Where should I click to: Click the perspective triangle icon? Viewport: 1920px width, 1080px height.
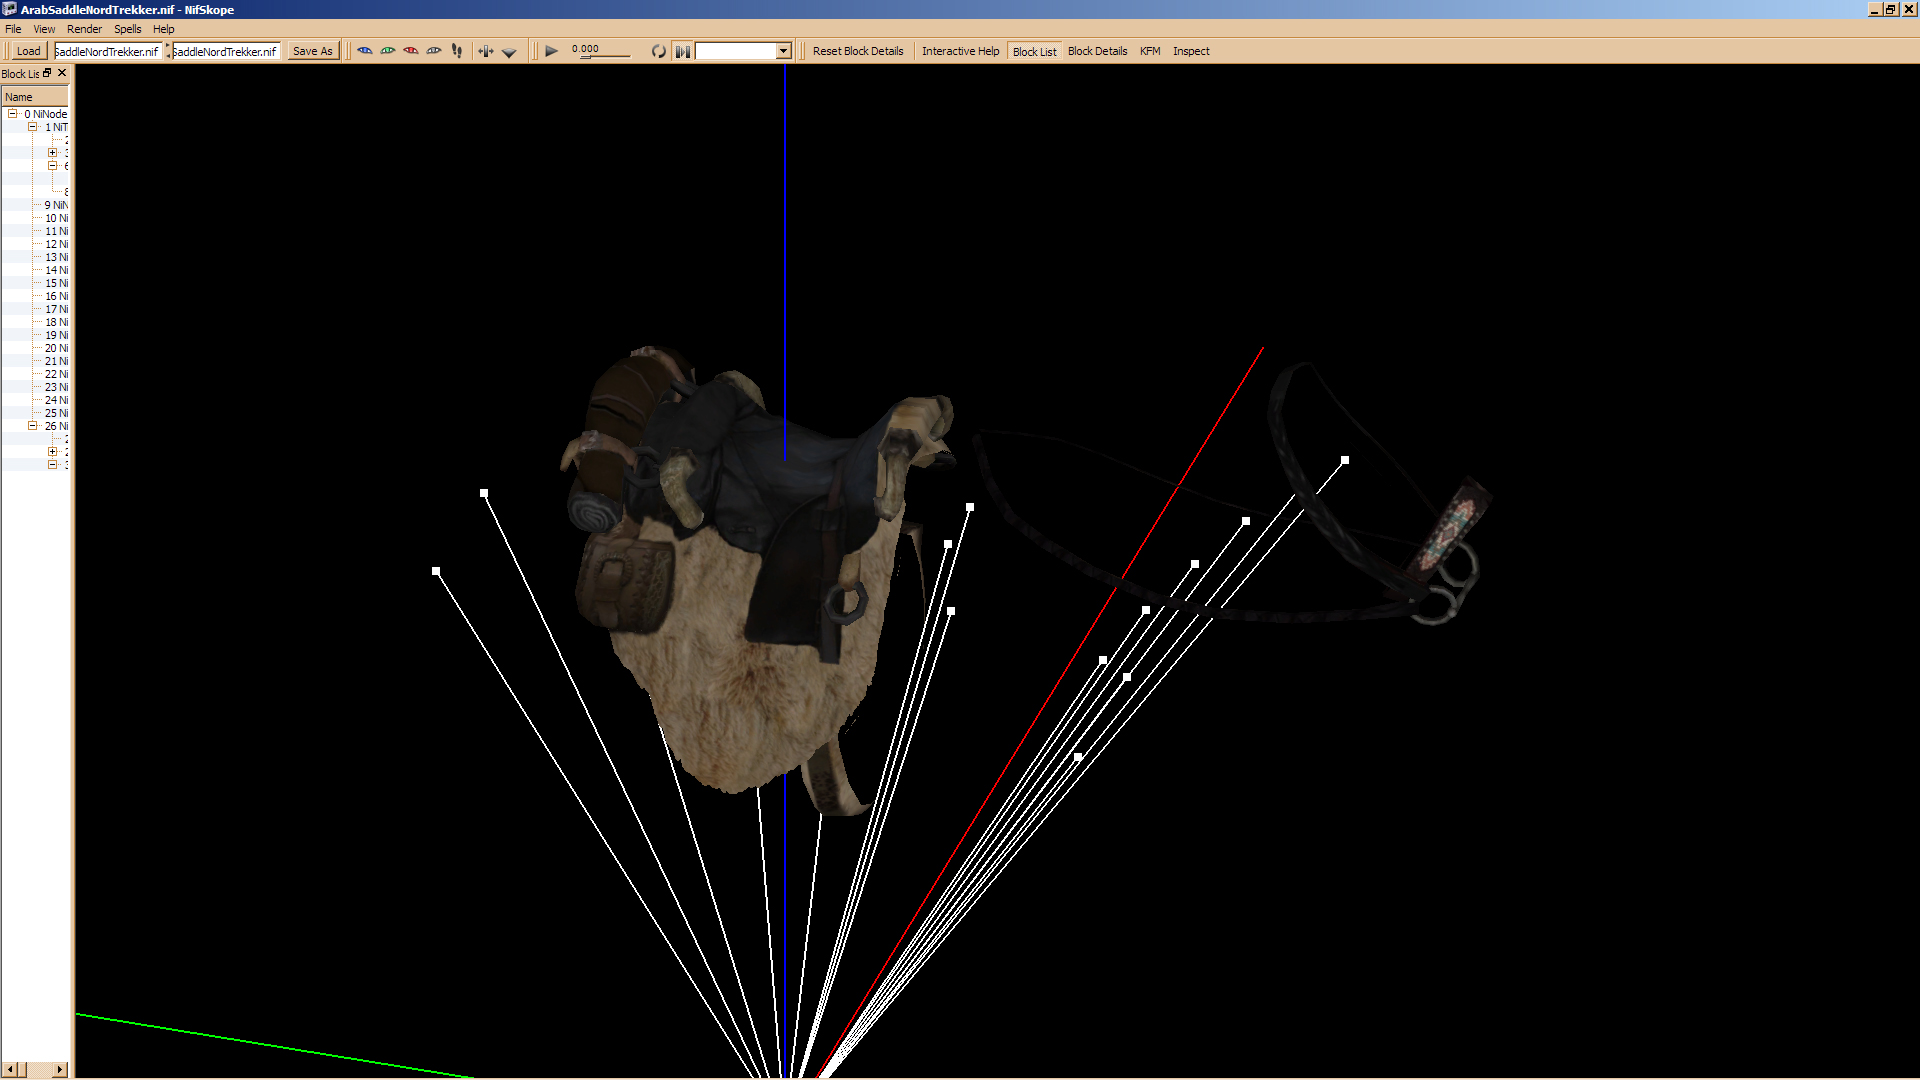[x=509, y=52]
